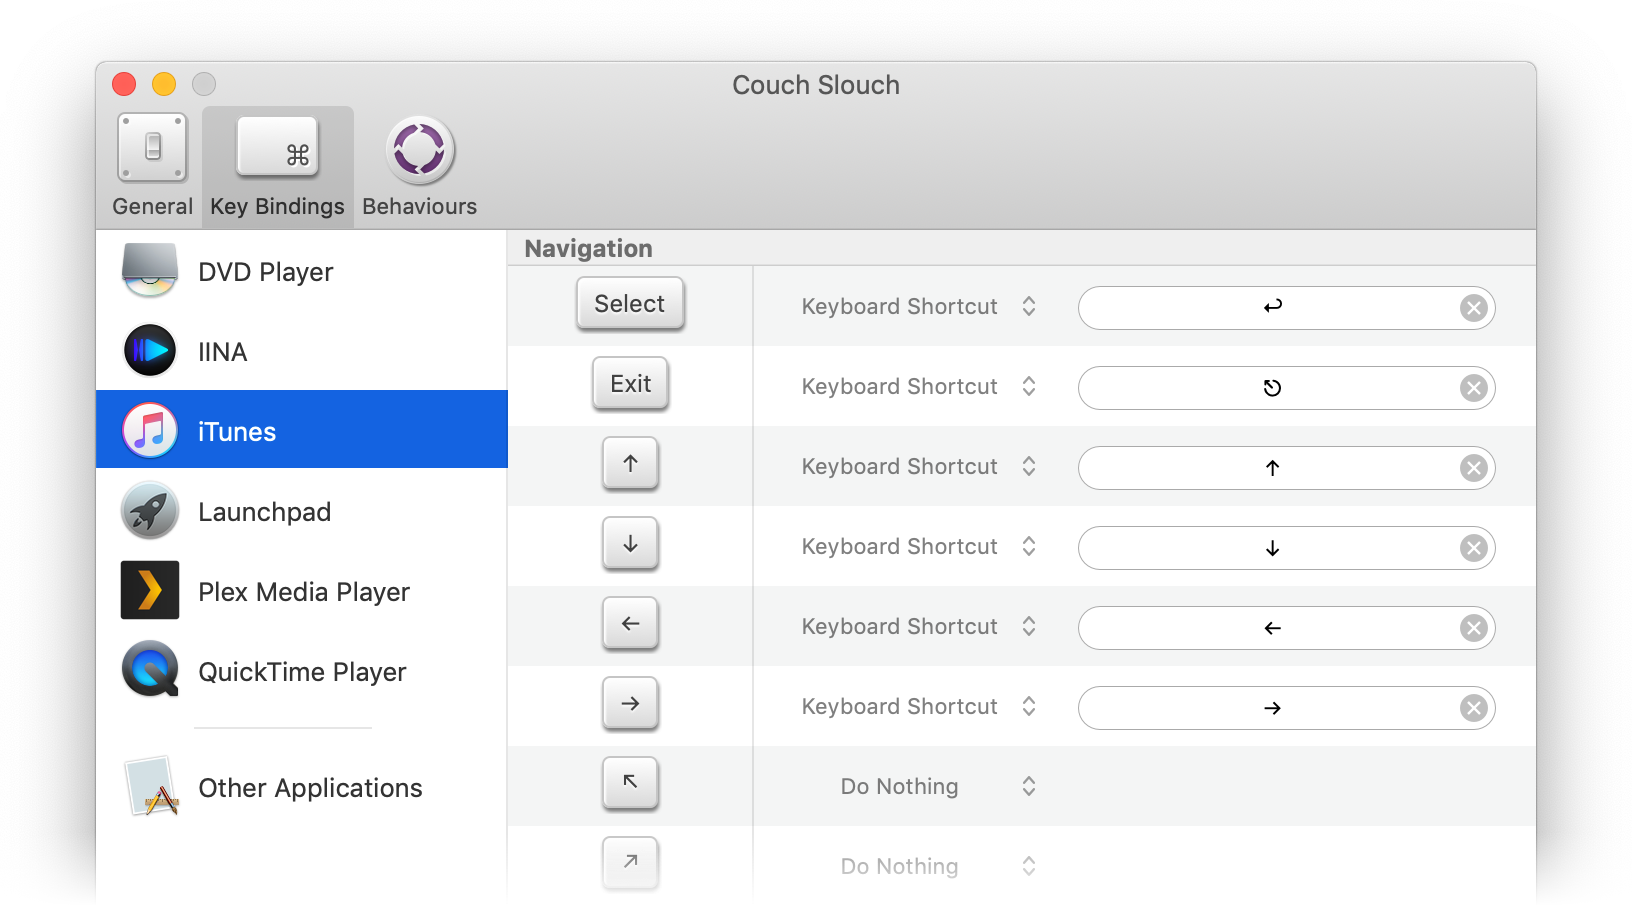Click the up-right diagonal arrow button

[x=630, y=862]
